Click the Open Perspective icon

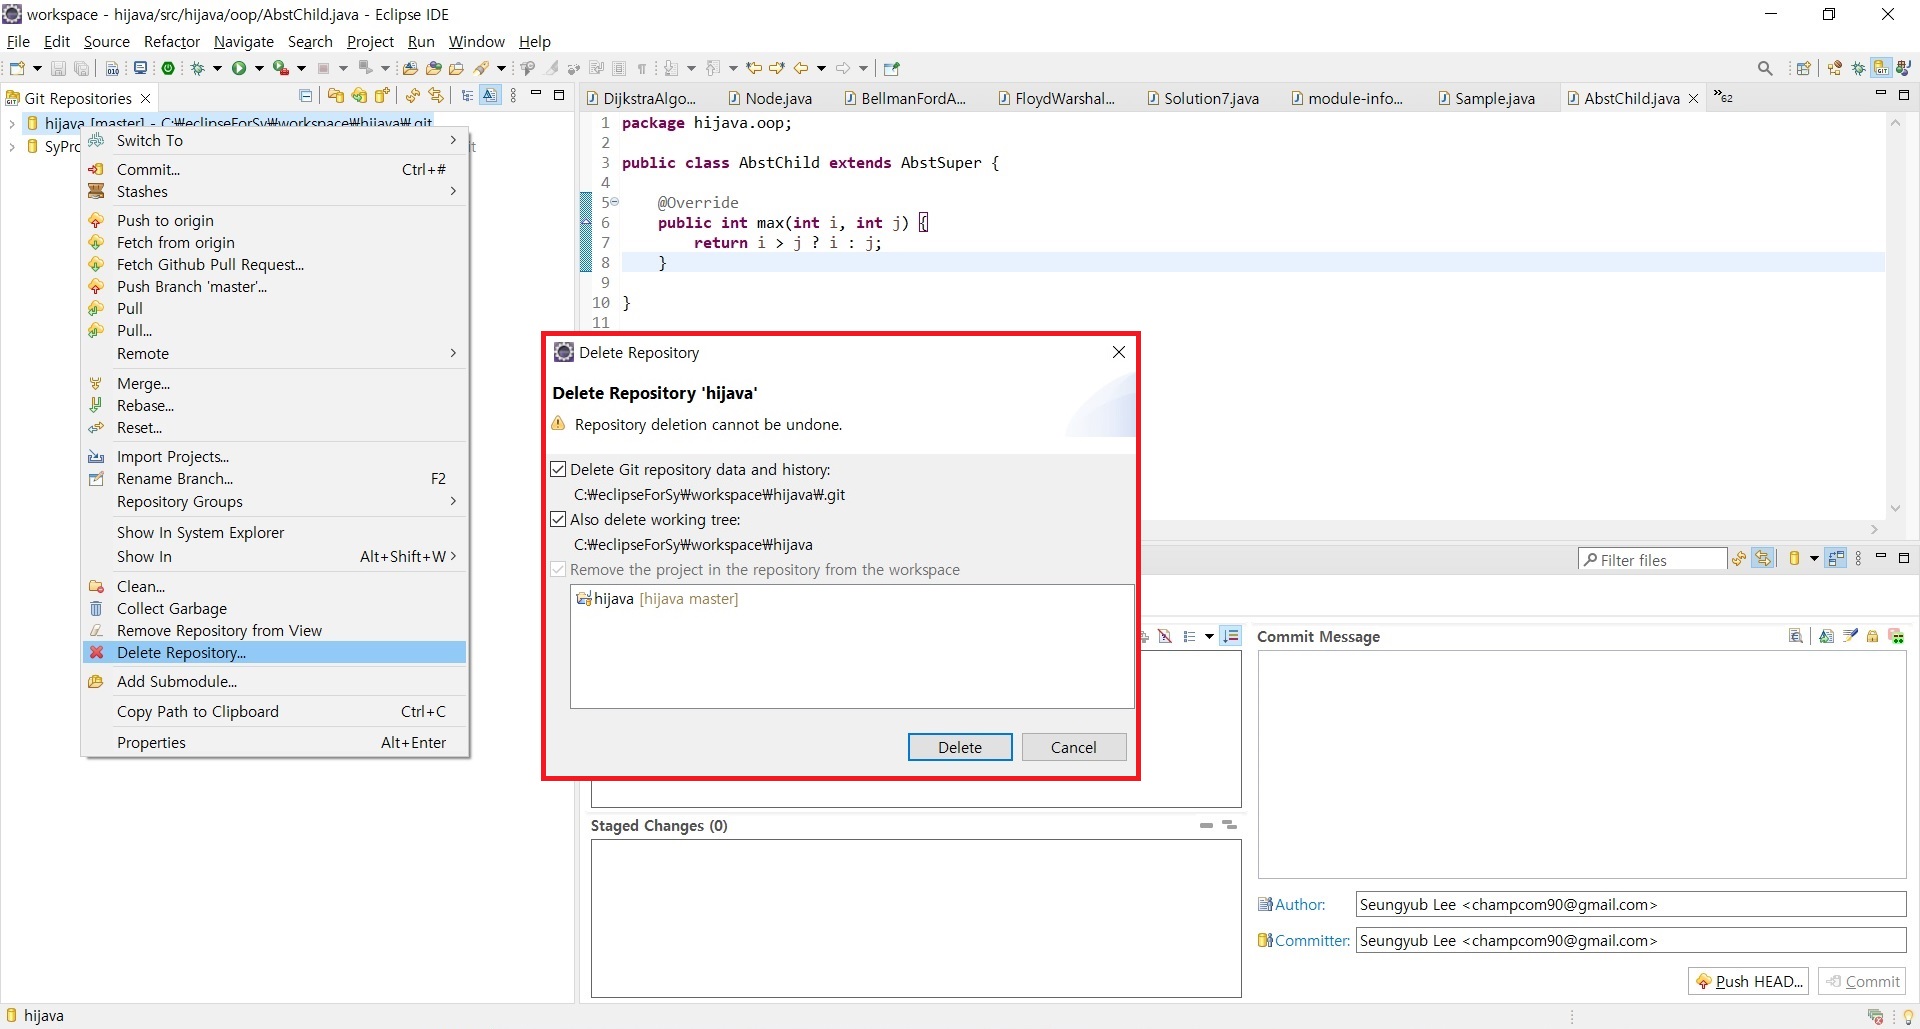pyautogui.click(x=1803, y=68)
